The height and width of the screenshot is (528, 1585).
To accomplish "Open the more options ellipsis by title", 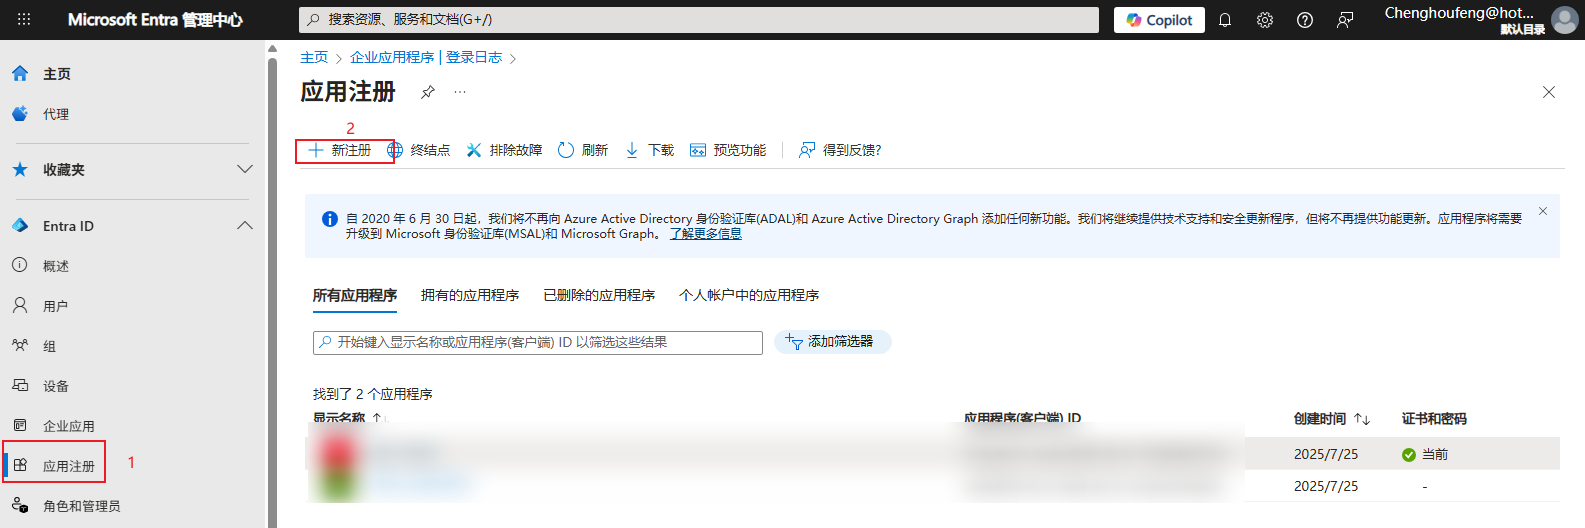I will pos(460,92).
